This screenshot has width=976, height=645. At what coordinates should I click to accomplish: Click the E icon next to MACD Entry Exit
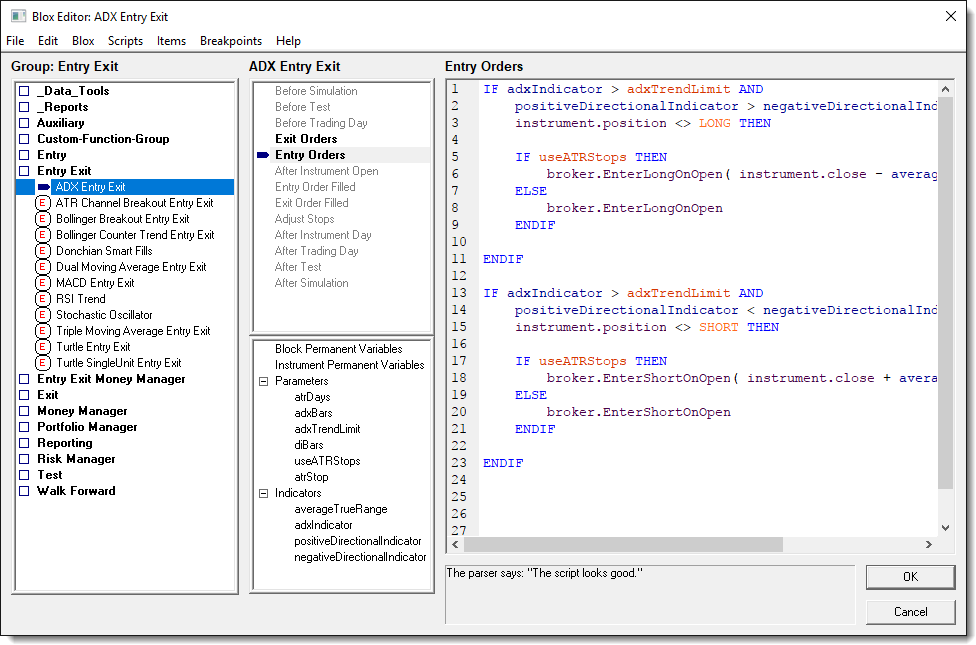[x=43, y=283]
